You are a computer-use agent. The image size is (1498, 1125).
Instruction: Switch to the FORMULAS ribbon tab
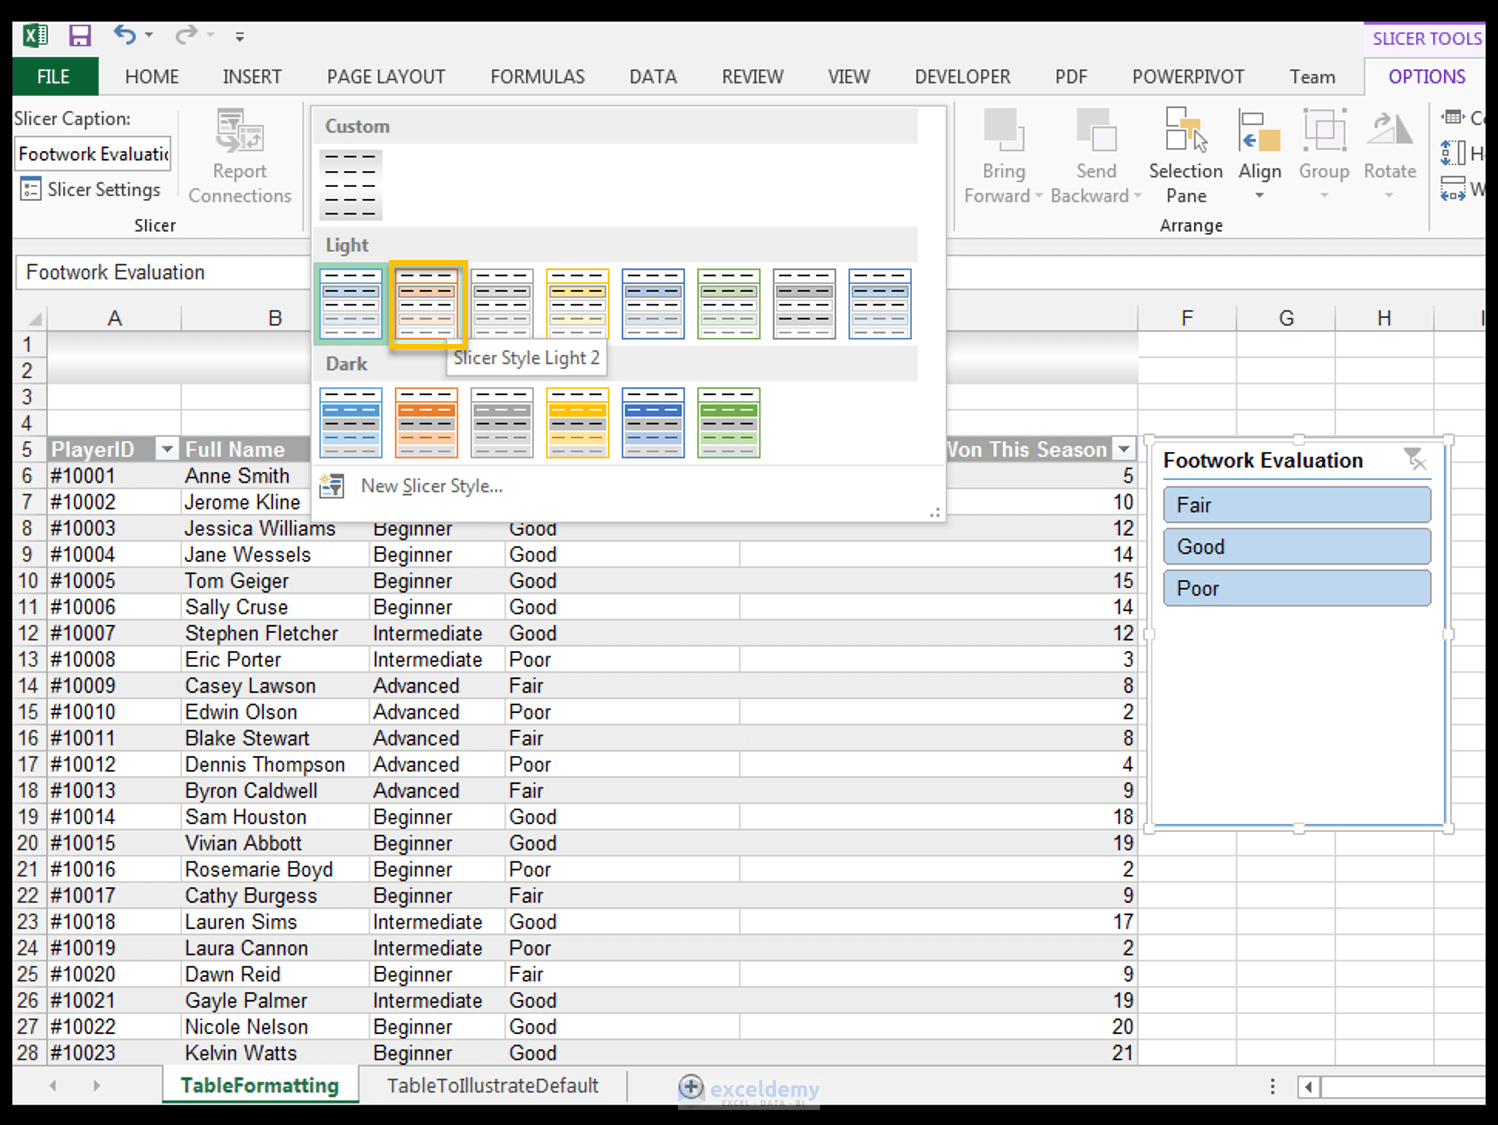[537, 76]
